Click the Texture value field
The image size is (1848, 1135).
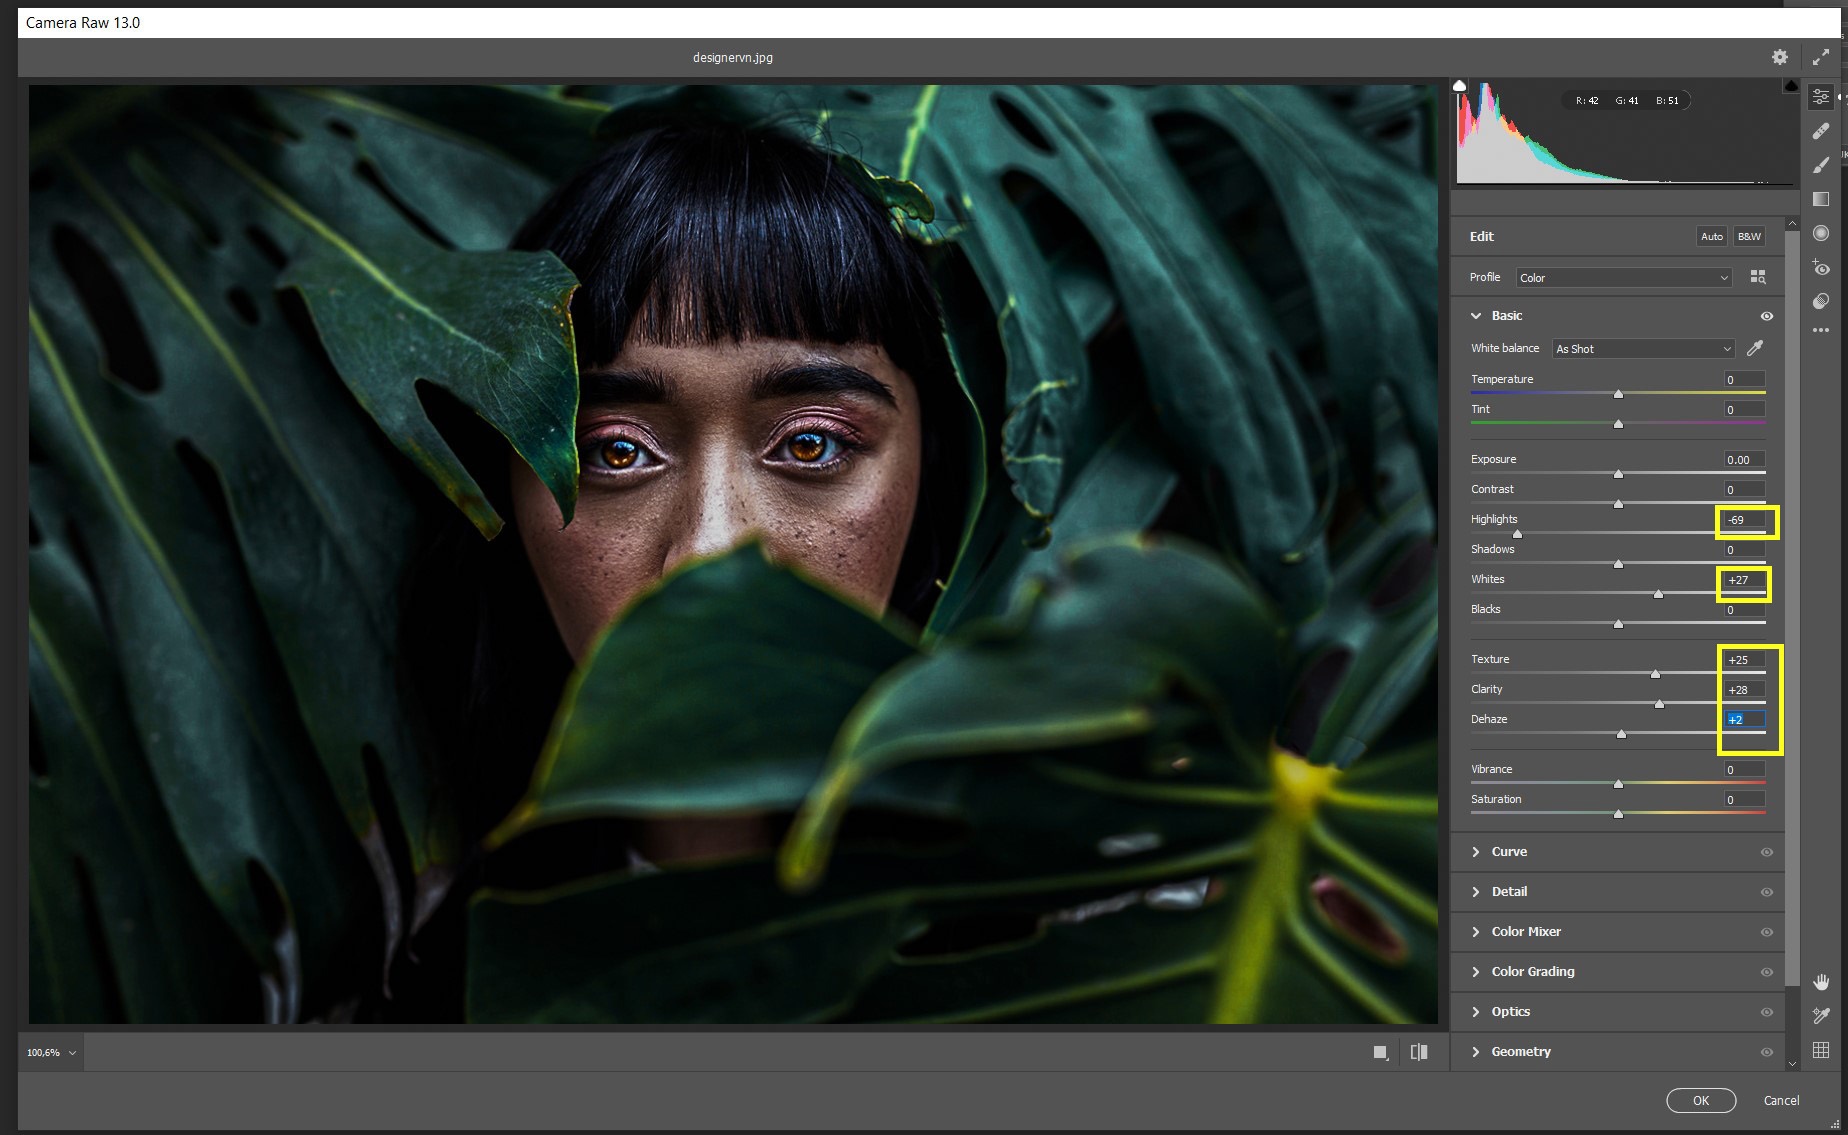(x=1745, y=660)
